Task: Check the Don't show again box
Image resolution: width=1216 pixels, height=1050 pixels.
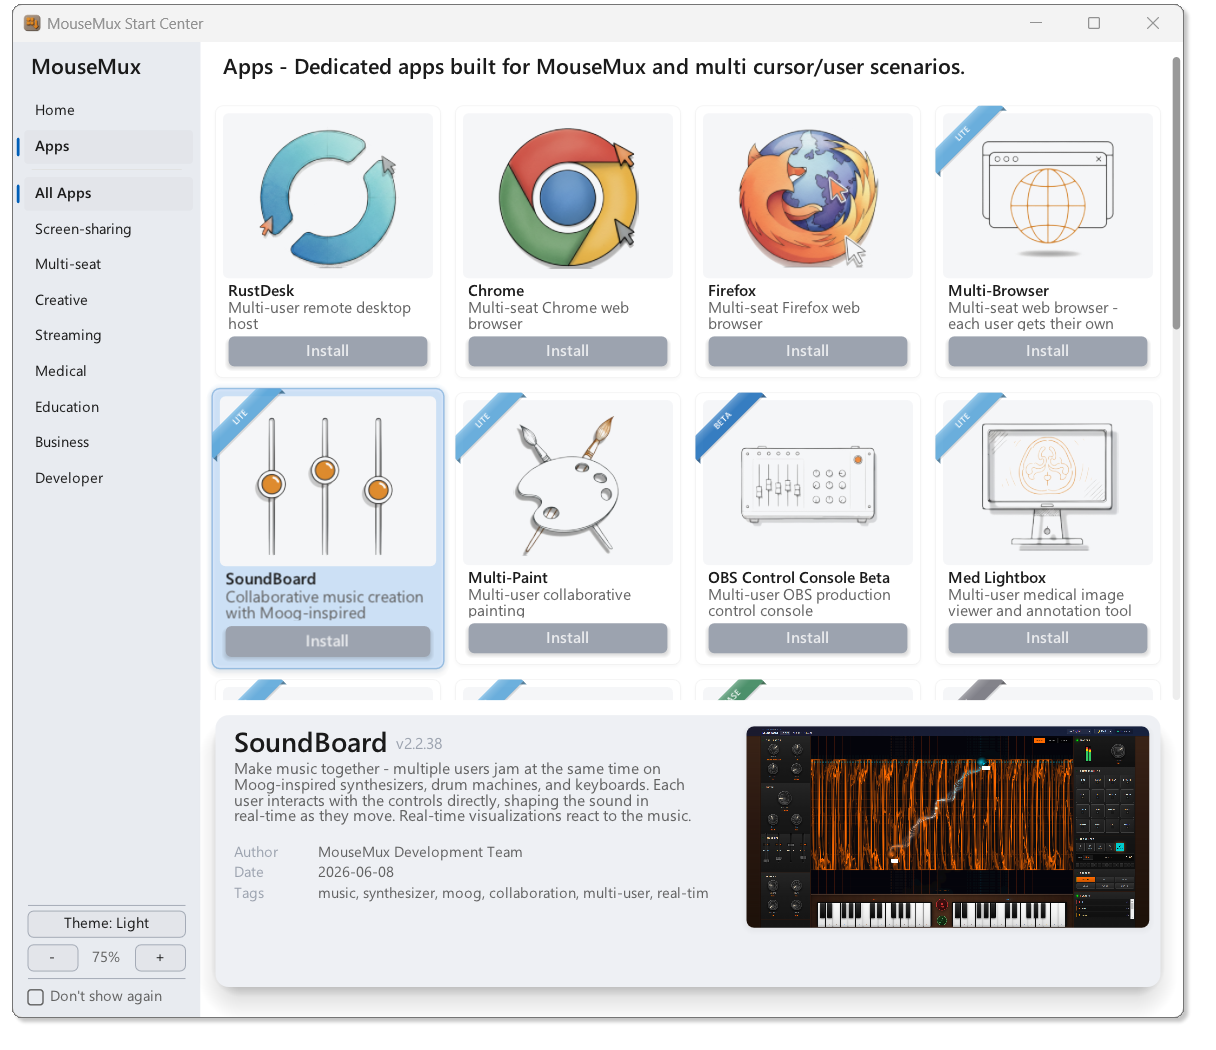Action: tap(36, 997)
